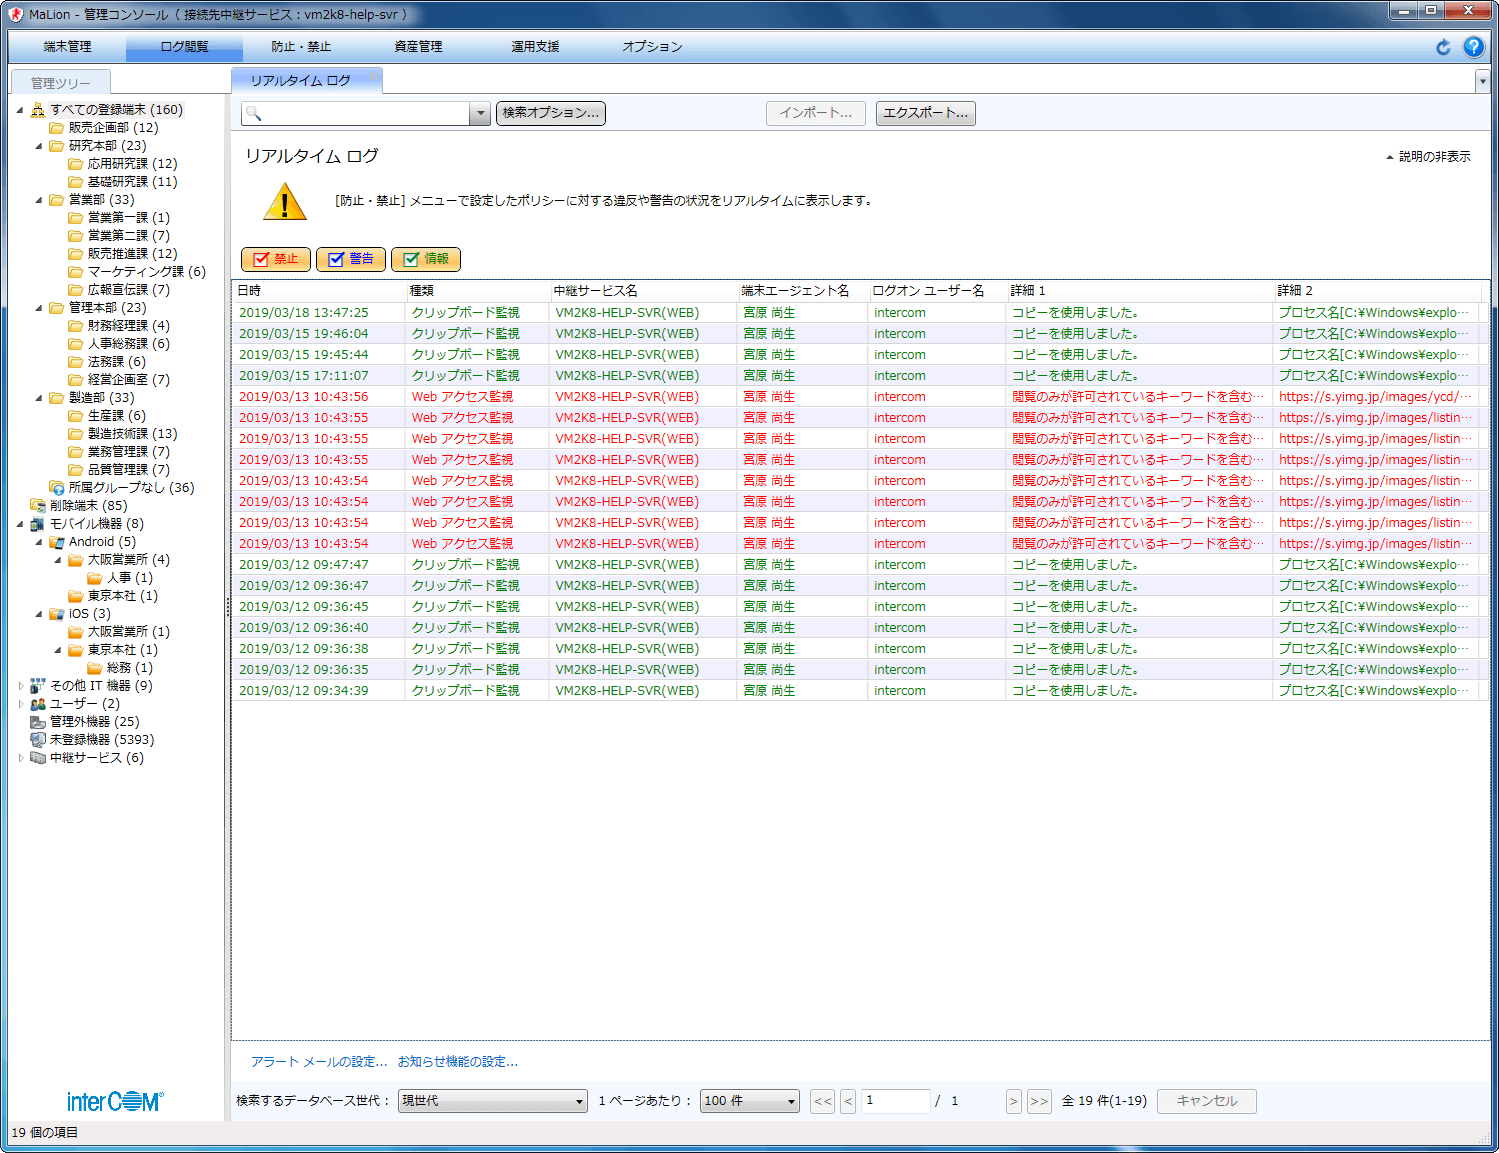Open help via blue question mark icon

point(1473,47)
